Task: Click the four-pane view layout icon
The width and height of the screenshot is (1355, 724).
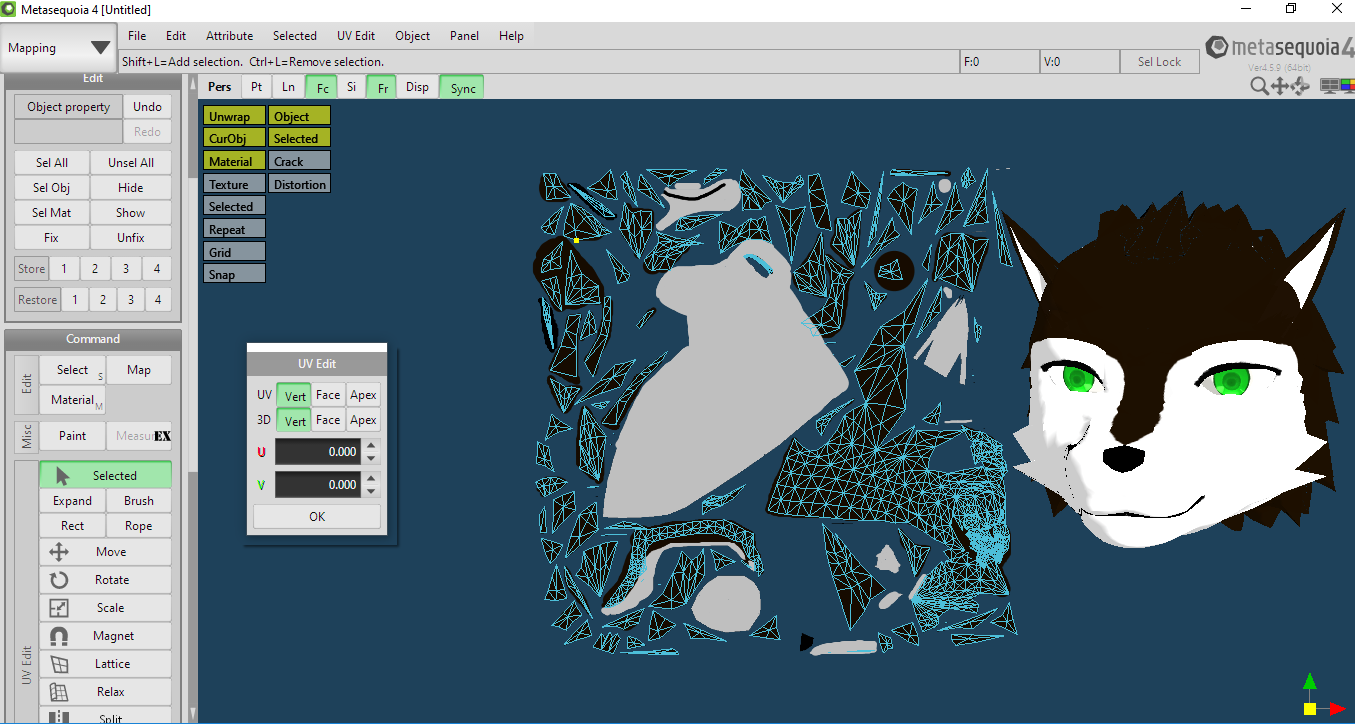Action: [1329, 87]
